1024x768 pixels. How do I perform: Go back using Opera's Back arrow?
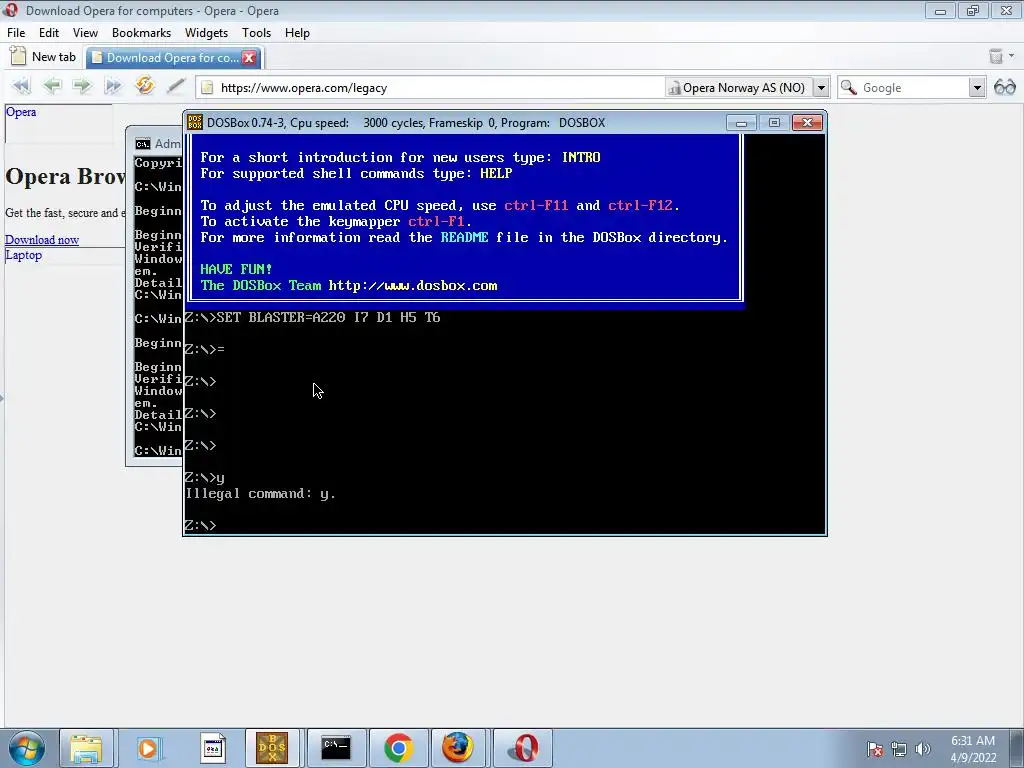(x=52, y=87)
